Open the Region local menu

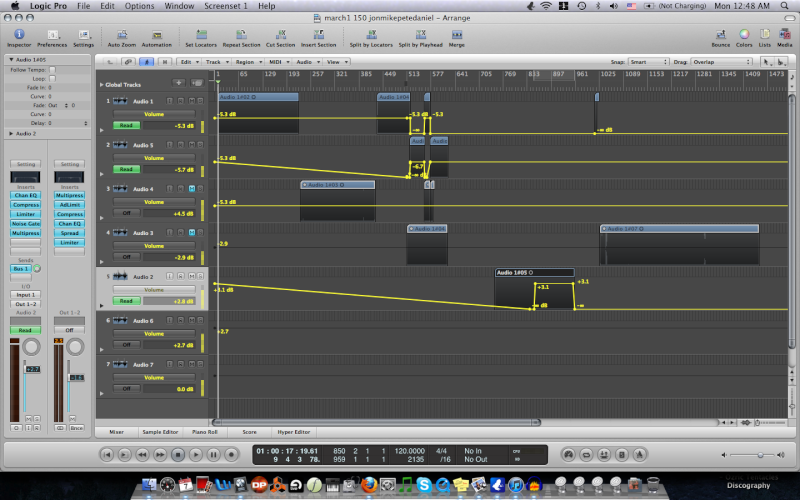[247, 62]
